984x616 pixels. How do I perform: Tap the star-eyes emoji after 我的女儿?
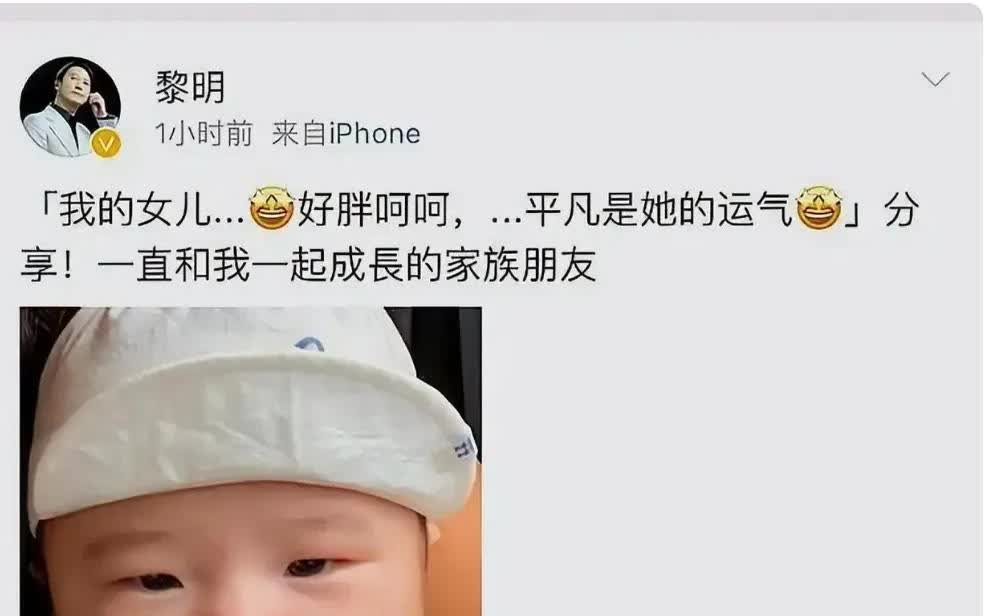point(272,208)
